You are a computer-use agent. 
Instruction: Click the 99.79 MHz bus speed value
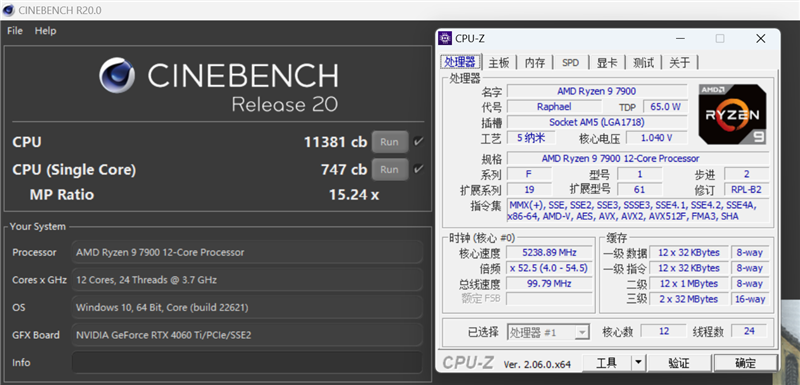click(x=549, y=284)
